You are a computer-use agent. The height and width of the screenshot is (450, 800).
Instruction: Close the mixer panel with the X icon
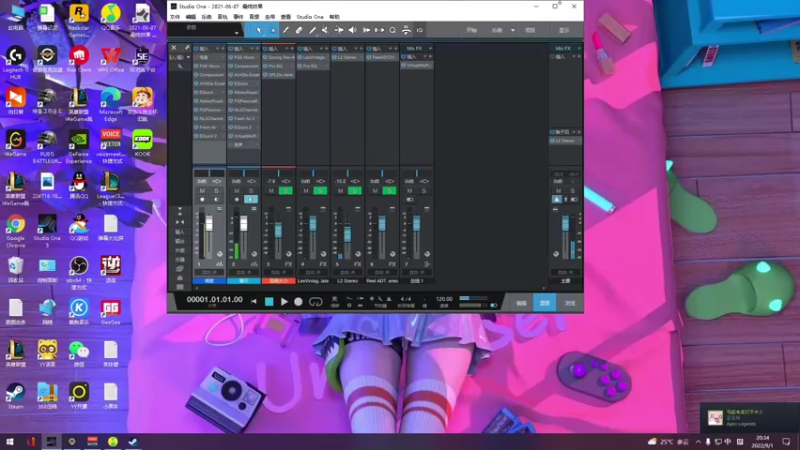pyautogui.click(x=173, y=48)
